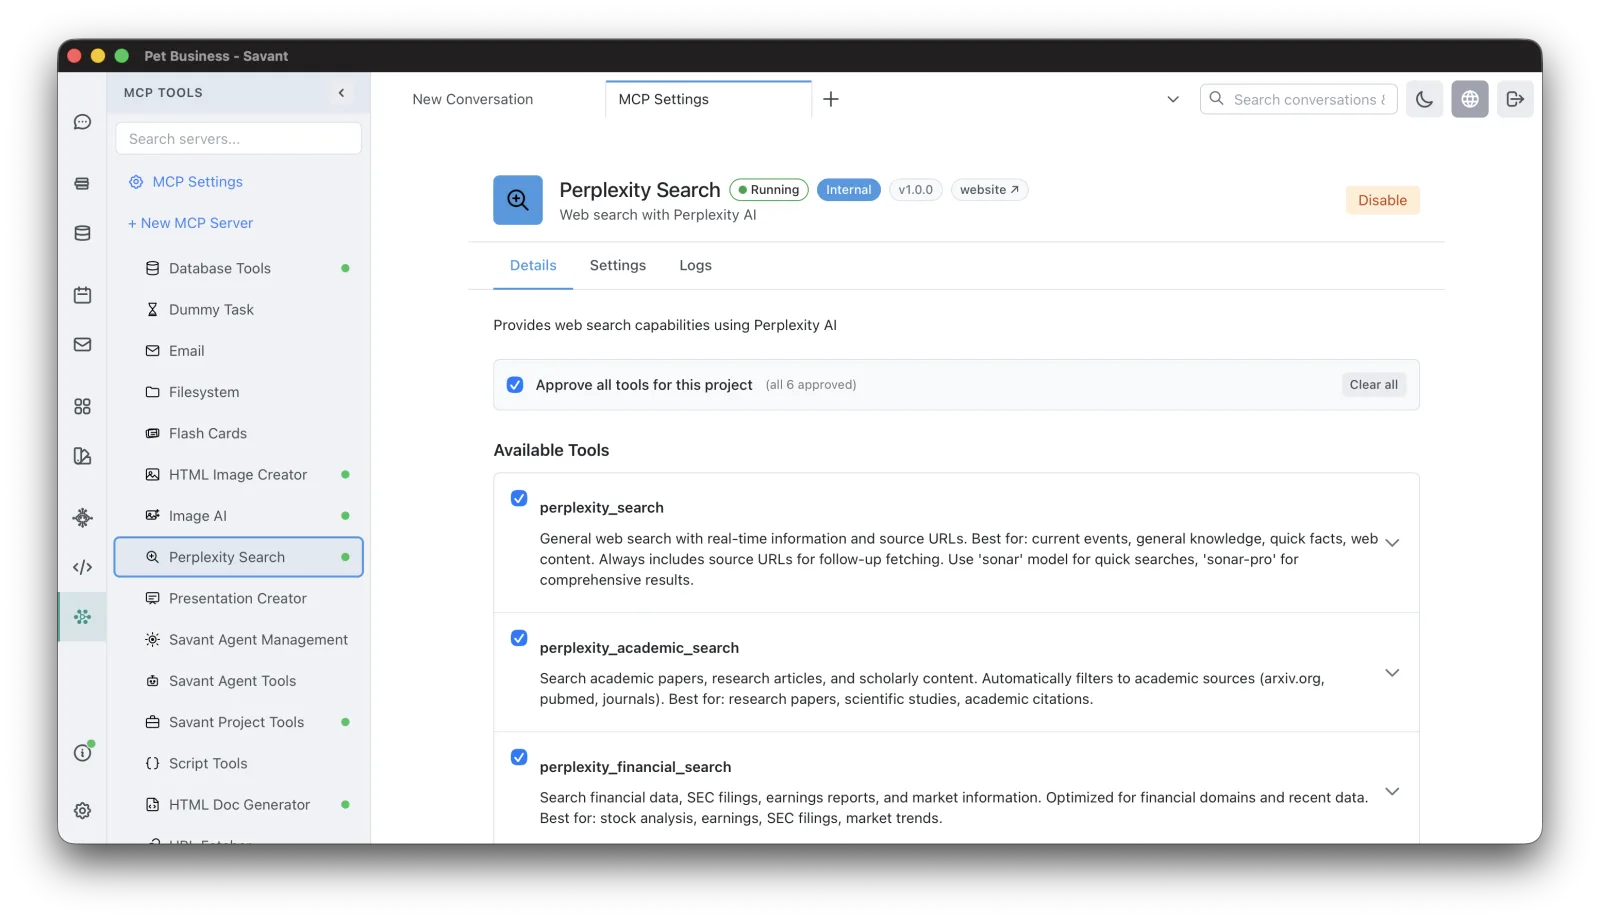View the Logs tab
This screenshot has height=920, width=1600.
695,266
